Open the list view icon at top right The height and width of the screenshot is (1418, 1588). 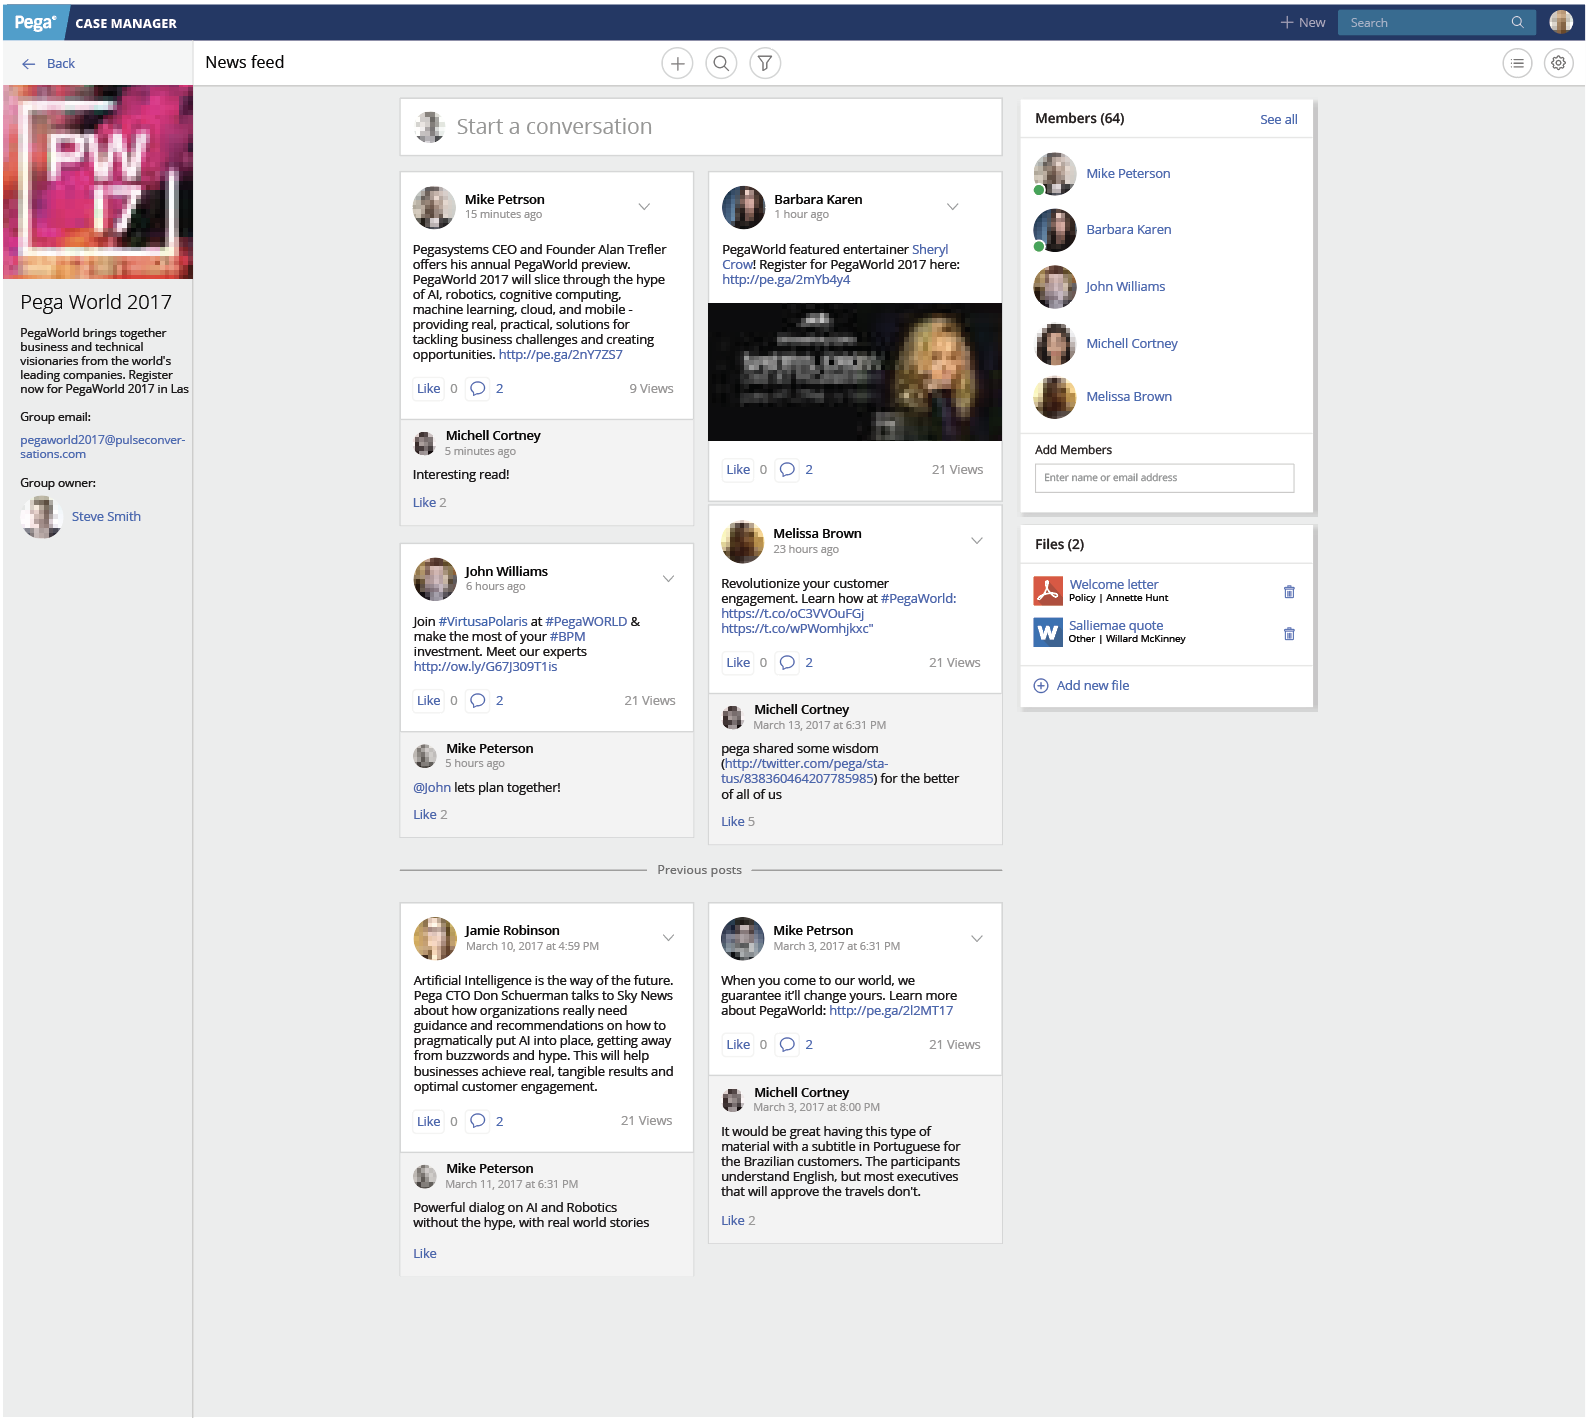[1517, 64]
